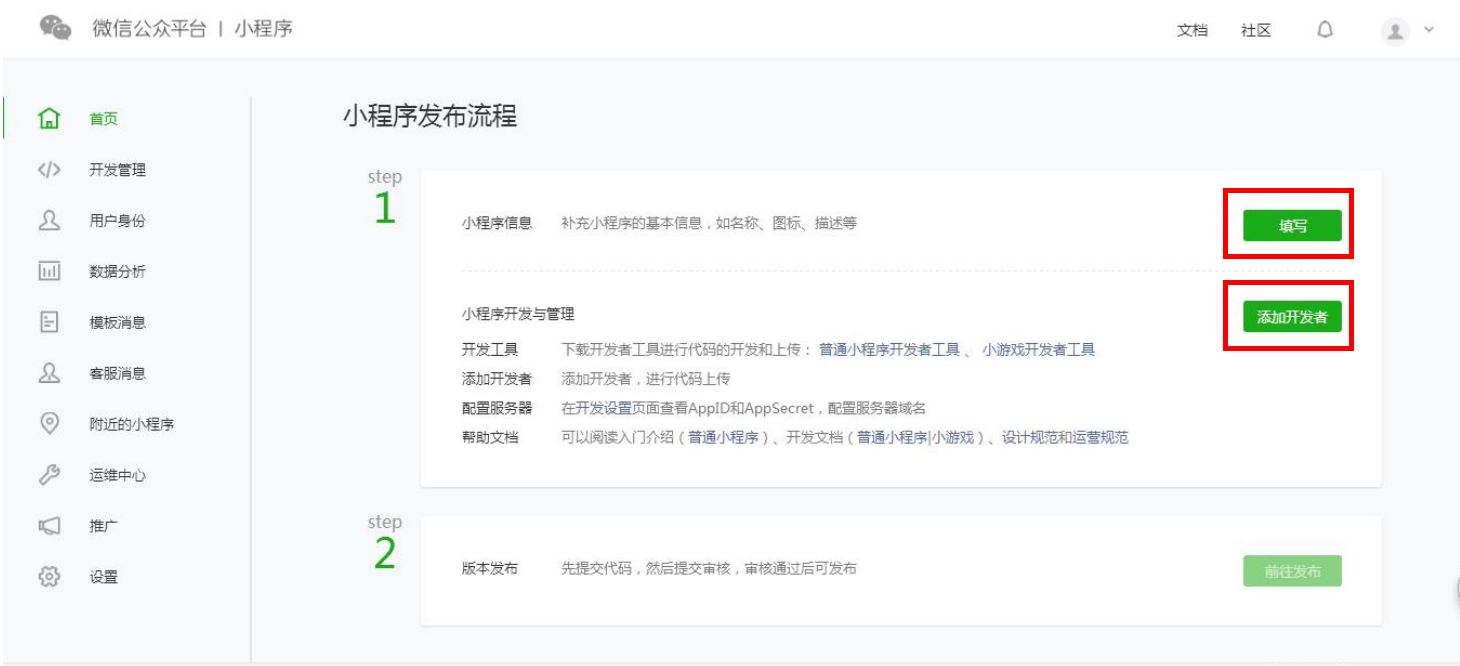This screenshot has height=666, width=1460.
Task: Select 模板消息 in sidebar
Action: [117, 323]
